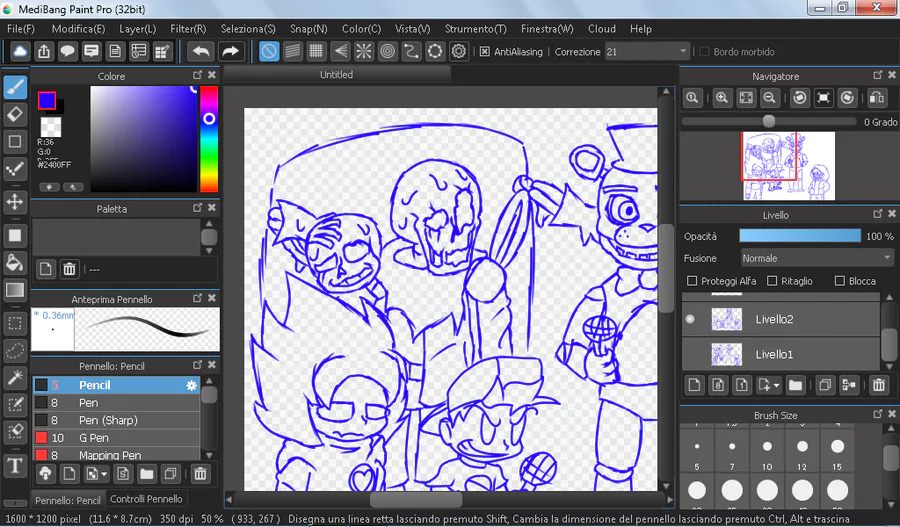Click the Undo arrow in toolbar
The height and width of the screenshot is (527, 900).
coord(201,52)
